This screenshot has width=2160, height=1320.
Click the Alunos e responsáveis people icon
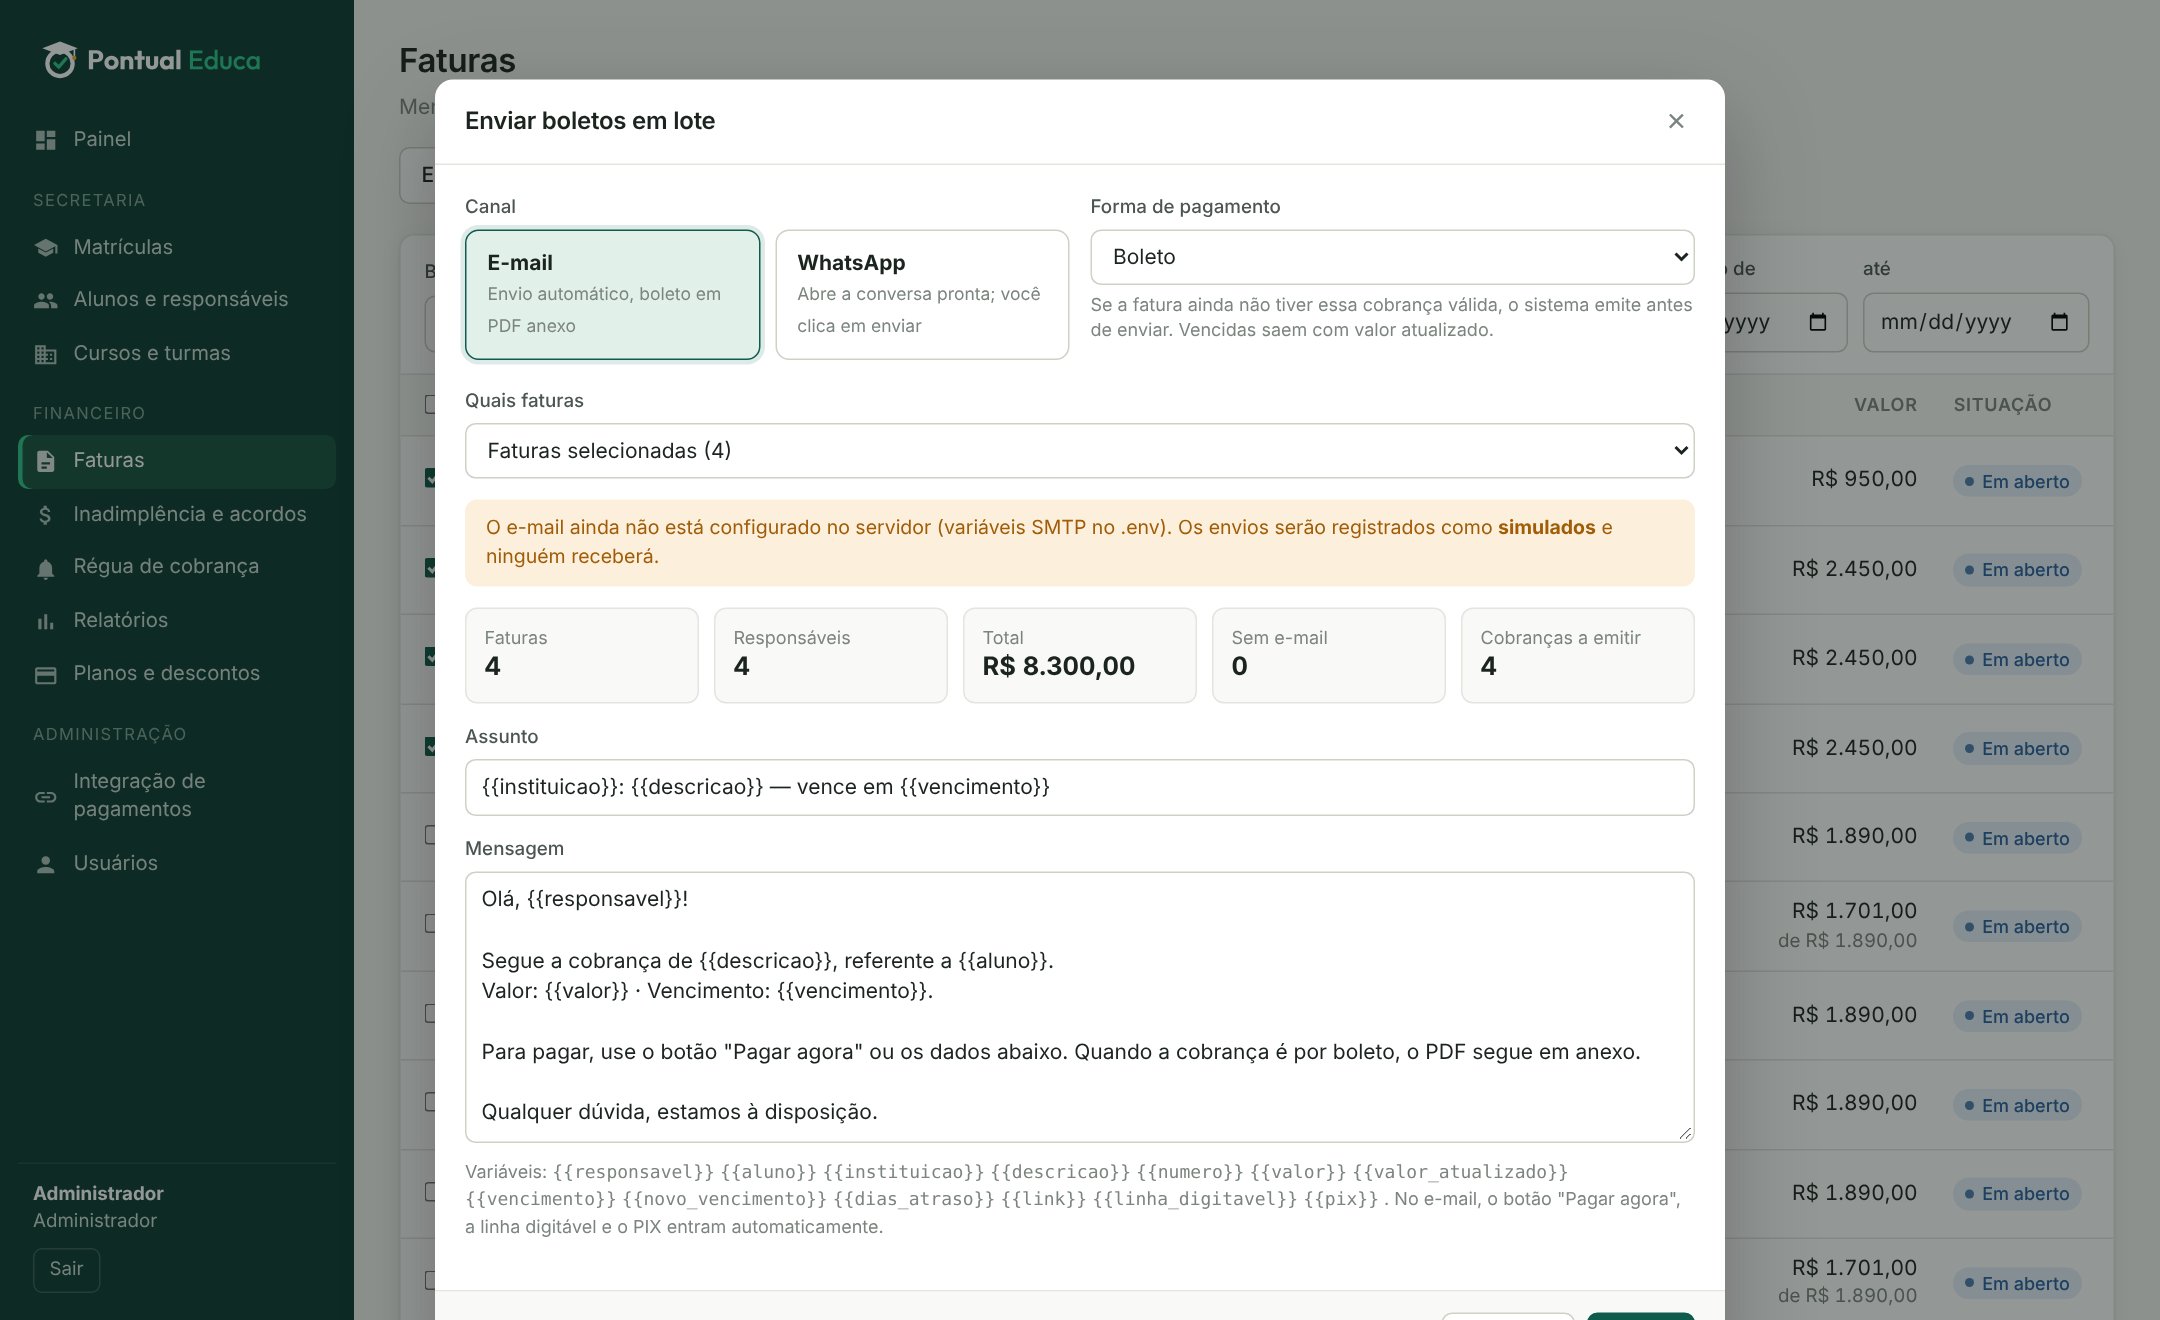[x=45, y=300]
